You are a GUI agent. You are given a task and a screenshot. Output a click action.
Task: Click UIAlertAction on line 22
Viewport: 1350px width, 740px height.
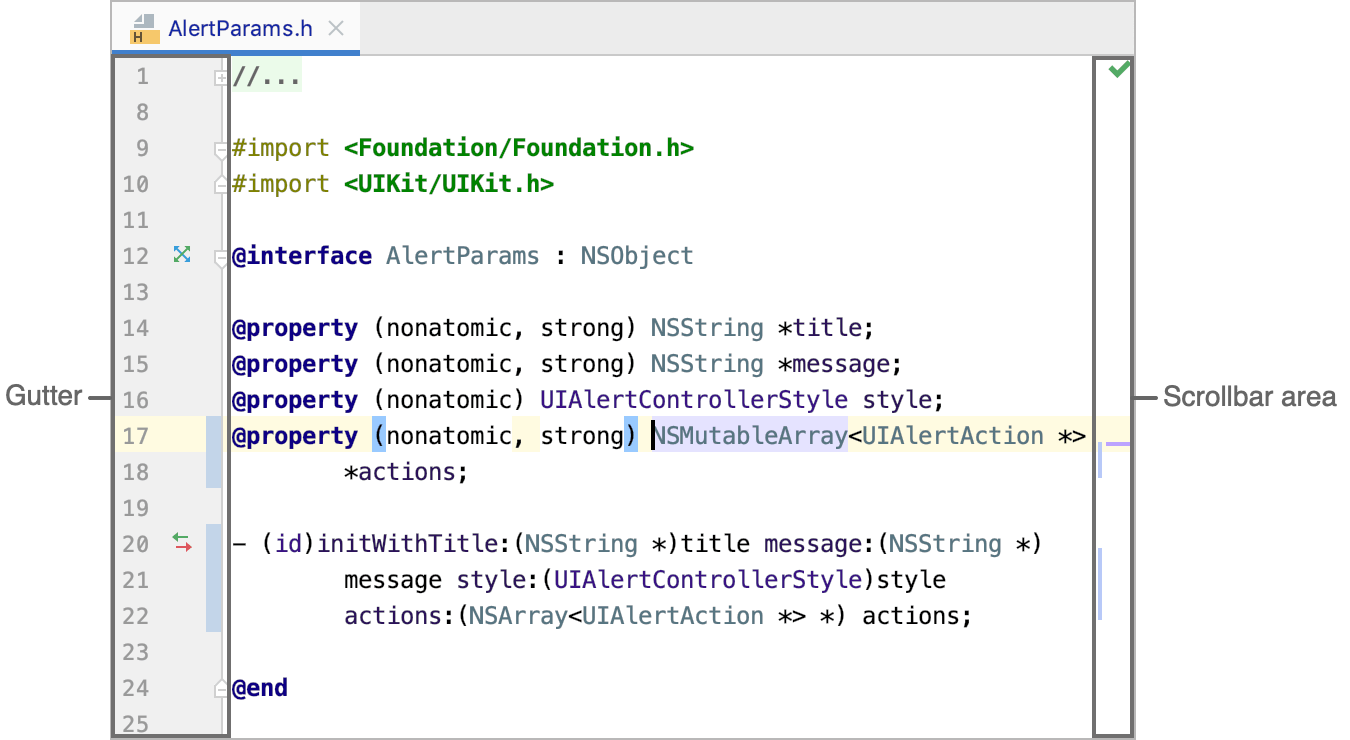pos(673,616)
